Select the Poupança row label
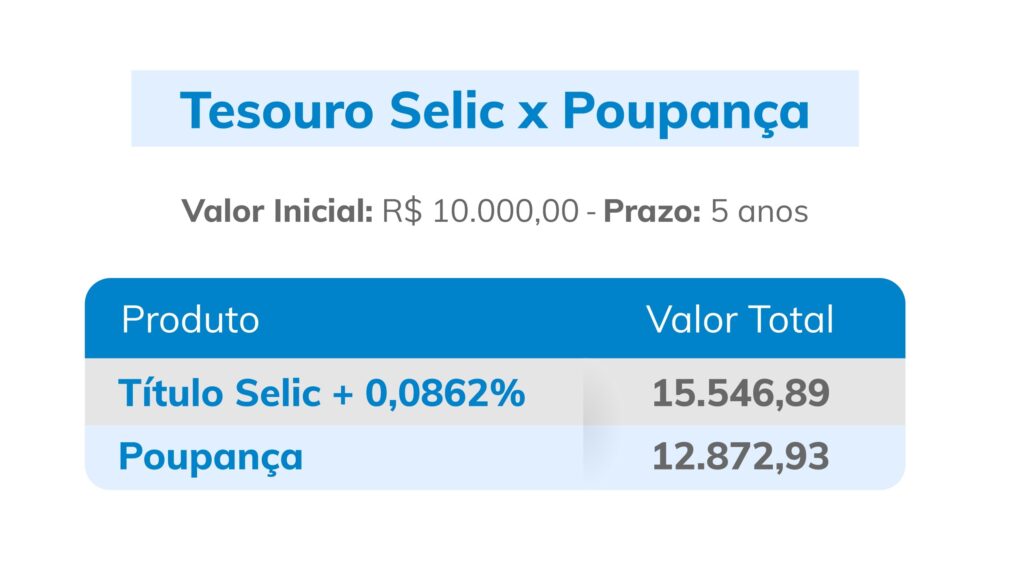The image size is (1024, 573). pyautogui.click(x=210, y=457)
